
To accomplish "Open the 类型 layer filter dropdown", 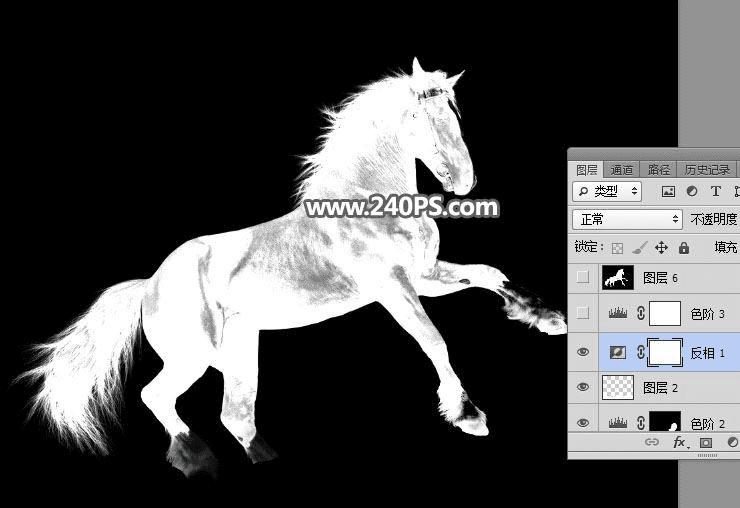I will pyautogui.click(x=607, y=191).
